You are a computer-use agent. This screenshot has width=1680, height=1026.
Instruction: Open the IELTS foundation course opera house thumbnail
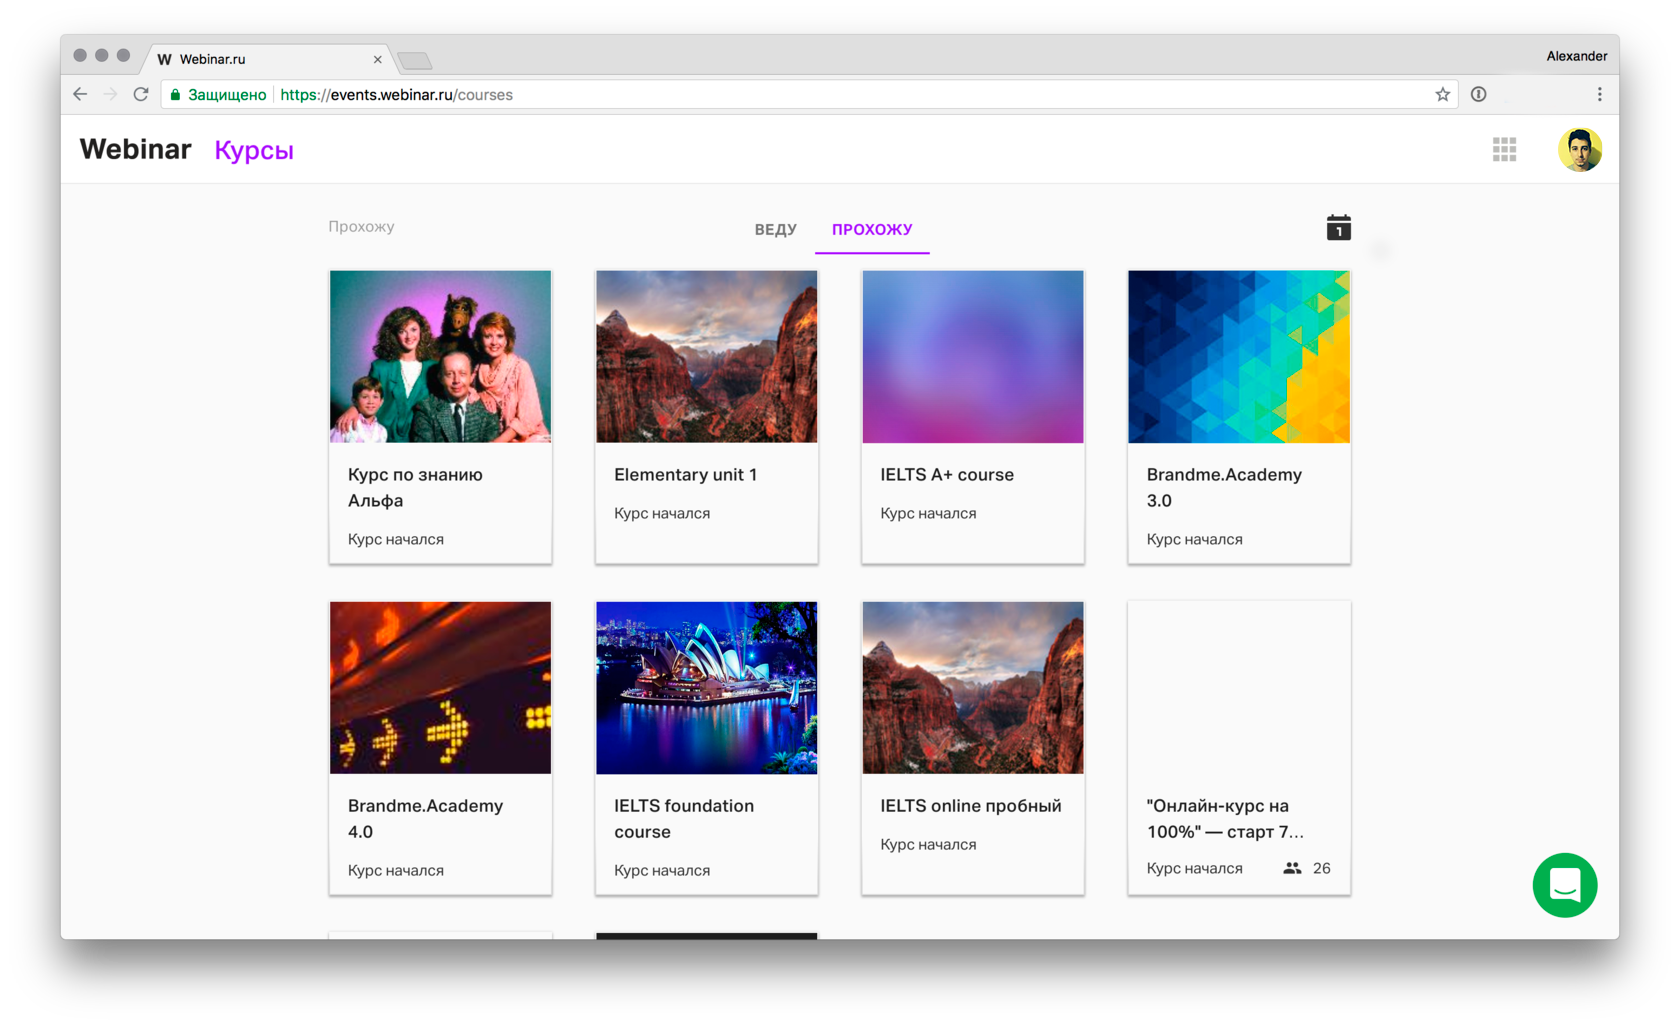pyautogui.click(x=706, y=687)
